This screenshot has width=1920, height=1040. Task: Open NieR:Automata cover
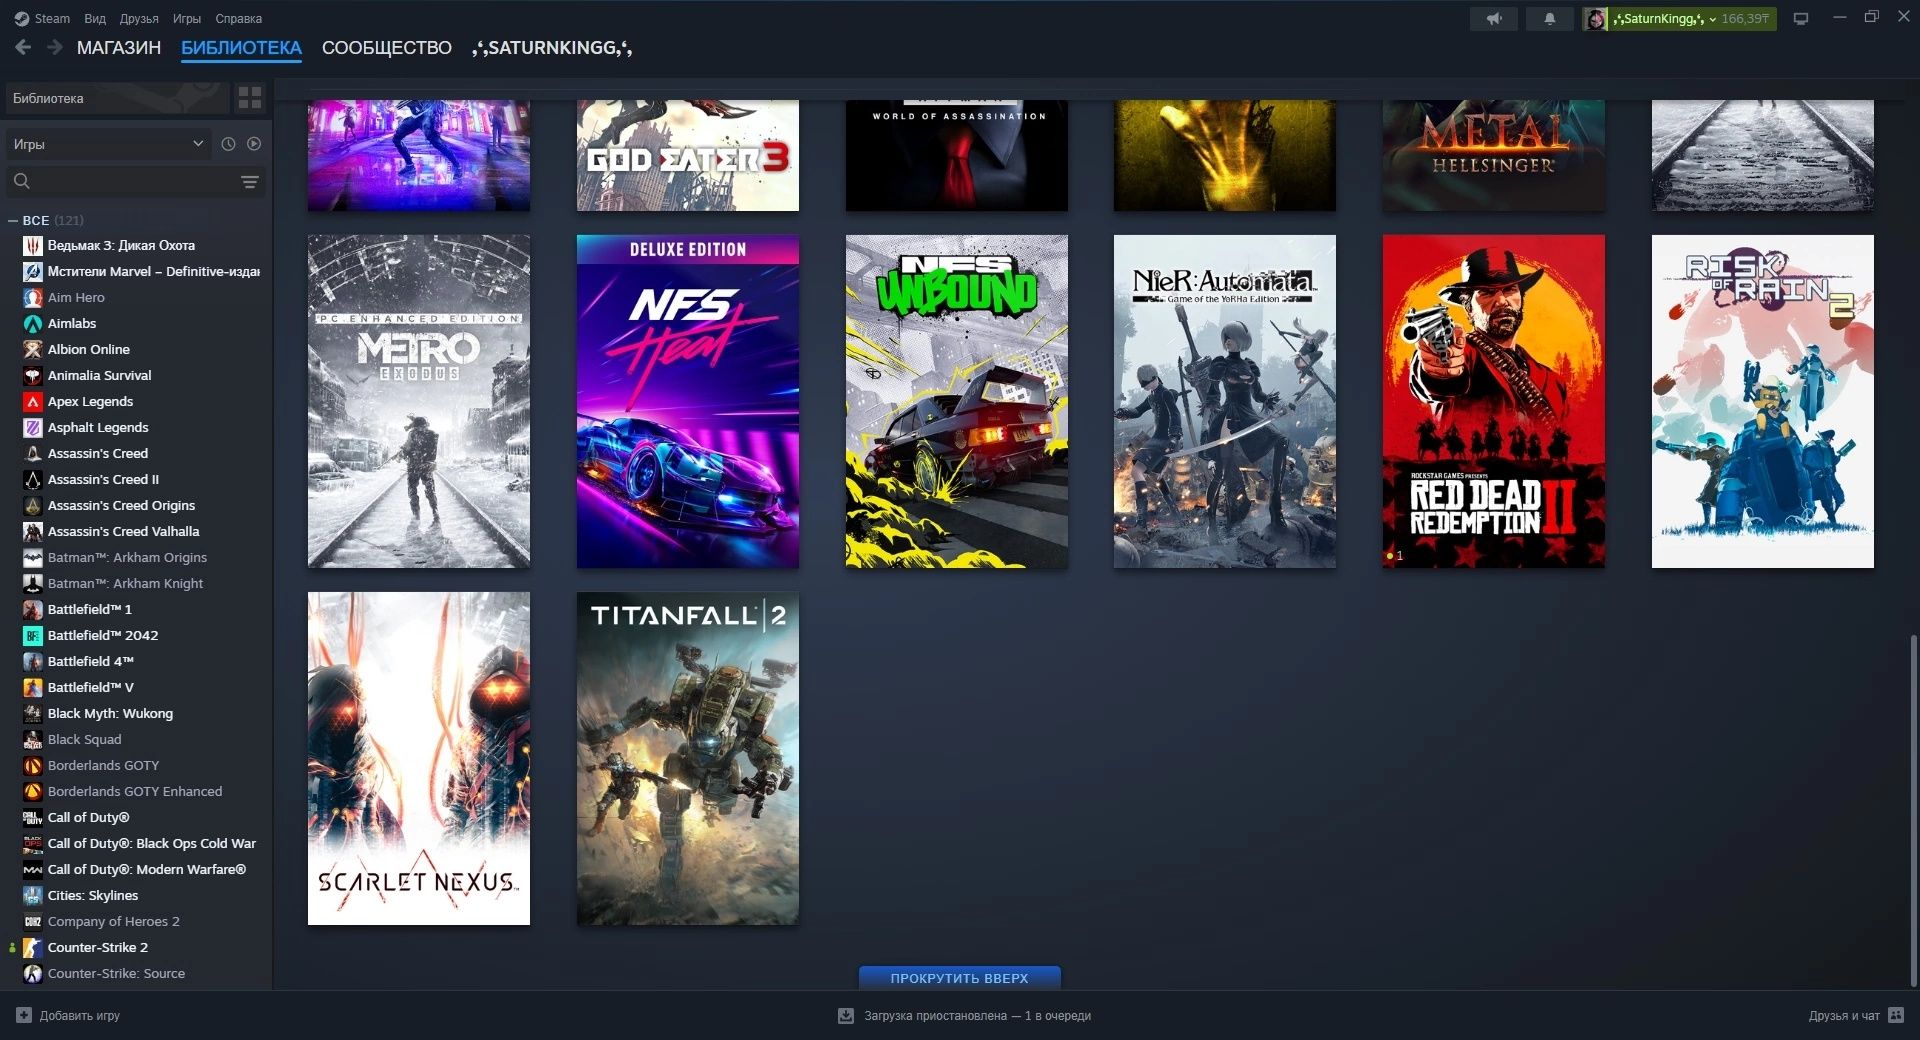pyautogui.click(x=1225, y=401)
